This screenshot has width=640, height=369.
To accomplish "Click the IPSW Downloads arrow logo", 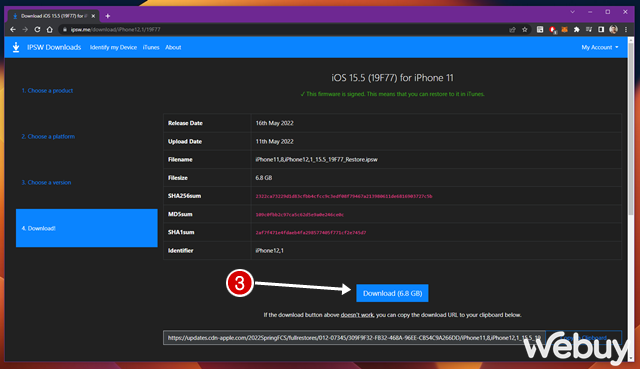I will [16, 47].
